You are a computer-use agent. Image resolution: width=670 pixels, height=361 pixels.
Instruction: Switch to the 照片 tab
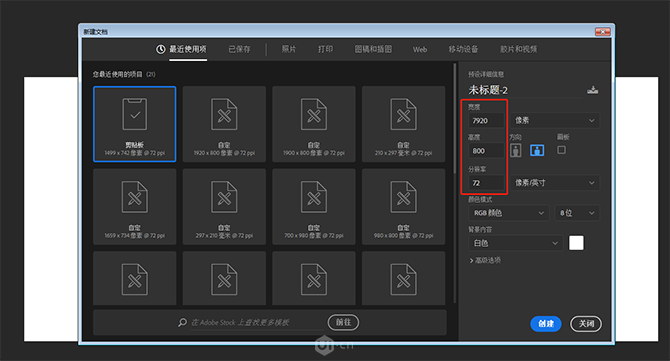pyautogui.click(x=289, y=50)
